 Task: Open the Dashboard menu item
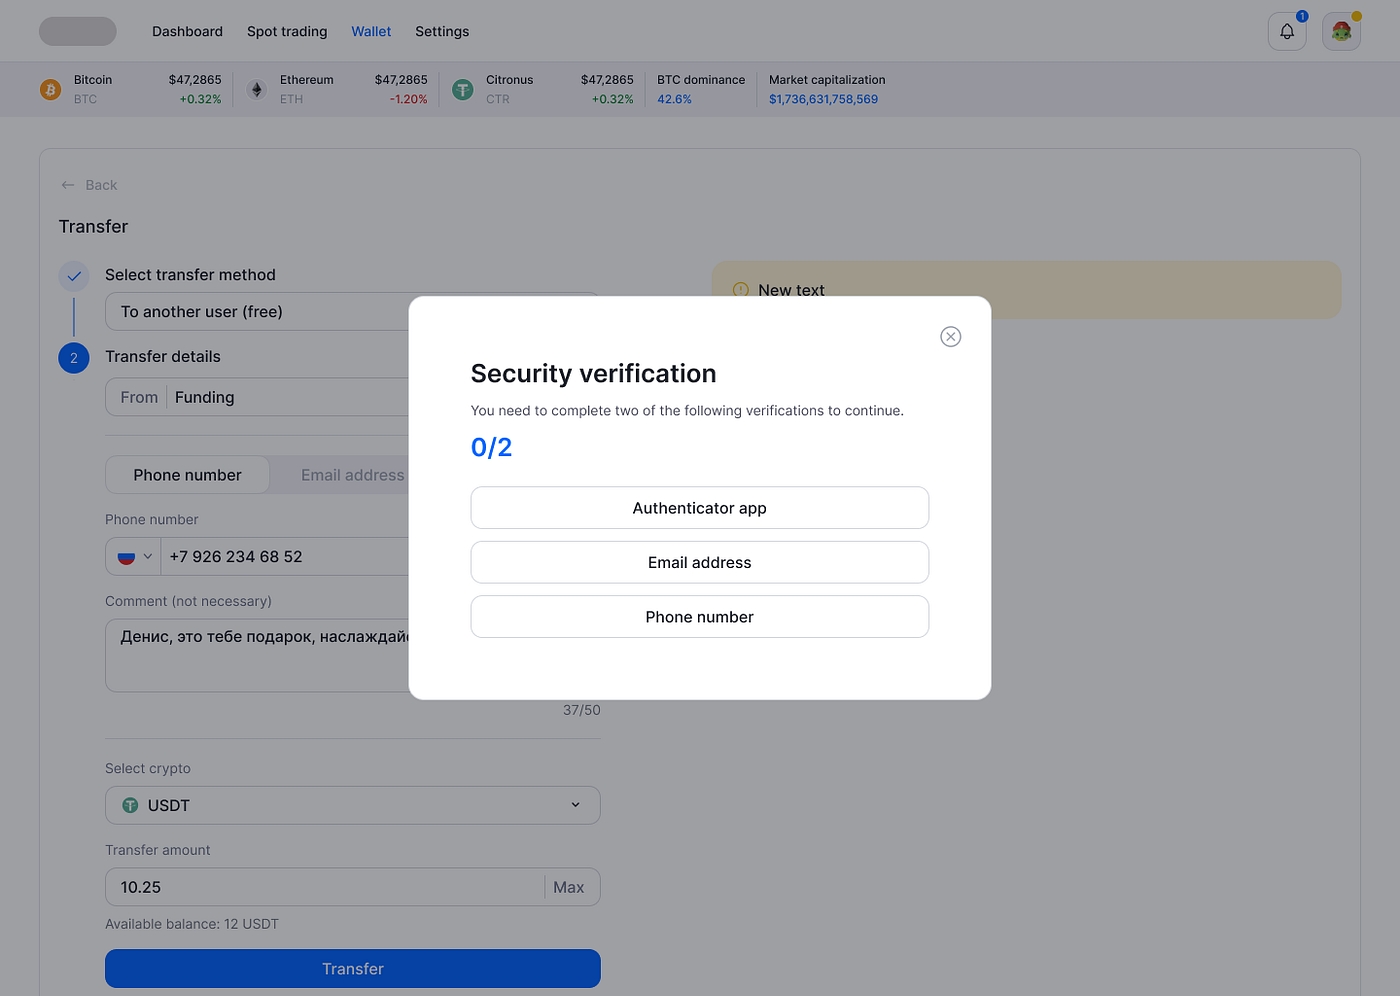click(x=187, y=32)
